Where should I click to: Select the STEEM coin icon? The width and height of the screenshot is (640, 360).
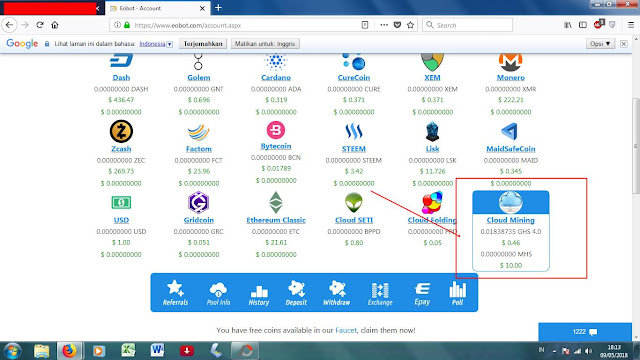click(353, 131)
